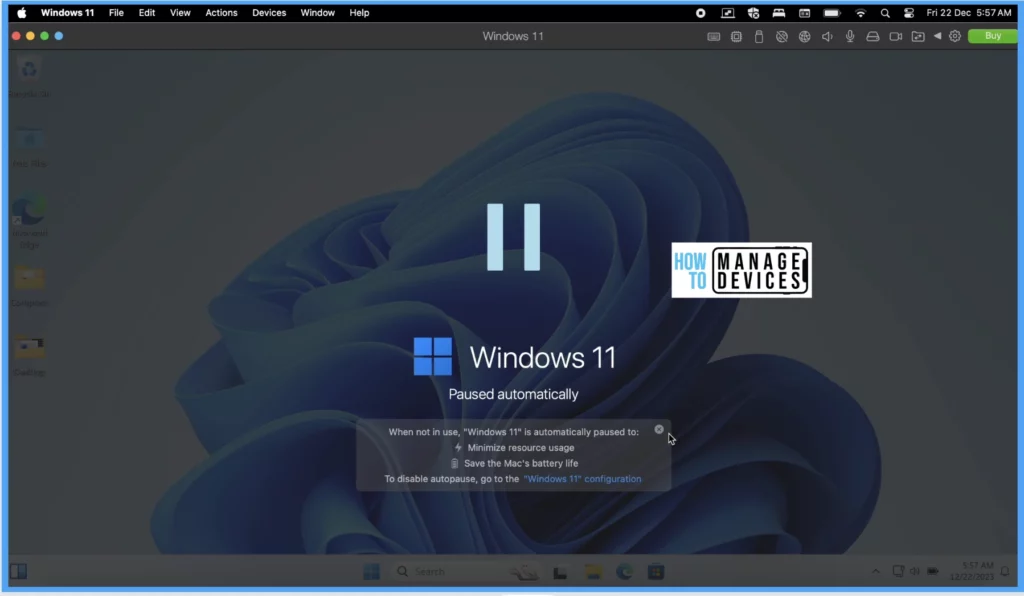1024x596 pixels.
Task: Open the hard disk drive icon
Action: coord(872,37)
